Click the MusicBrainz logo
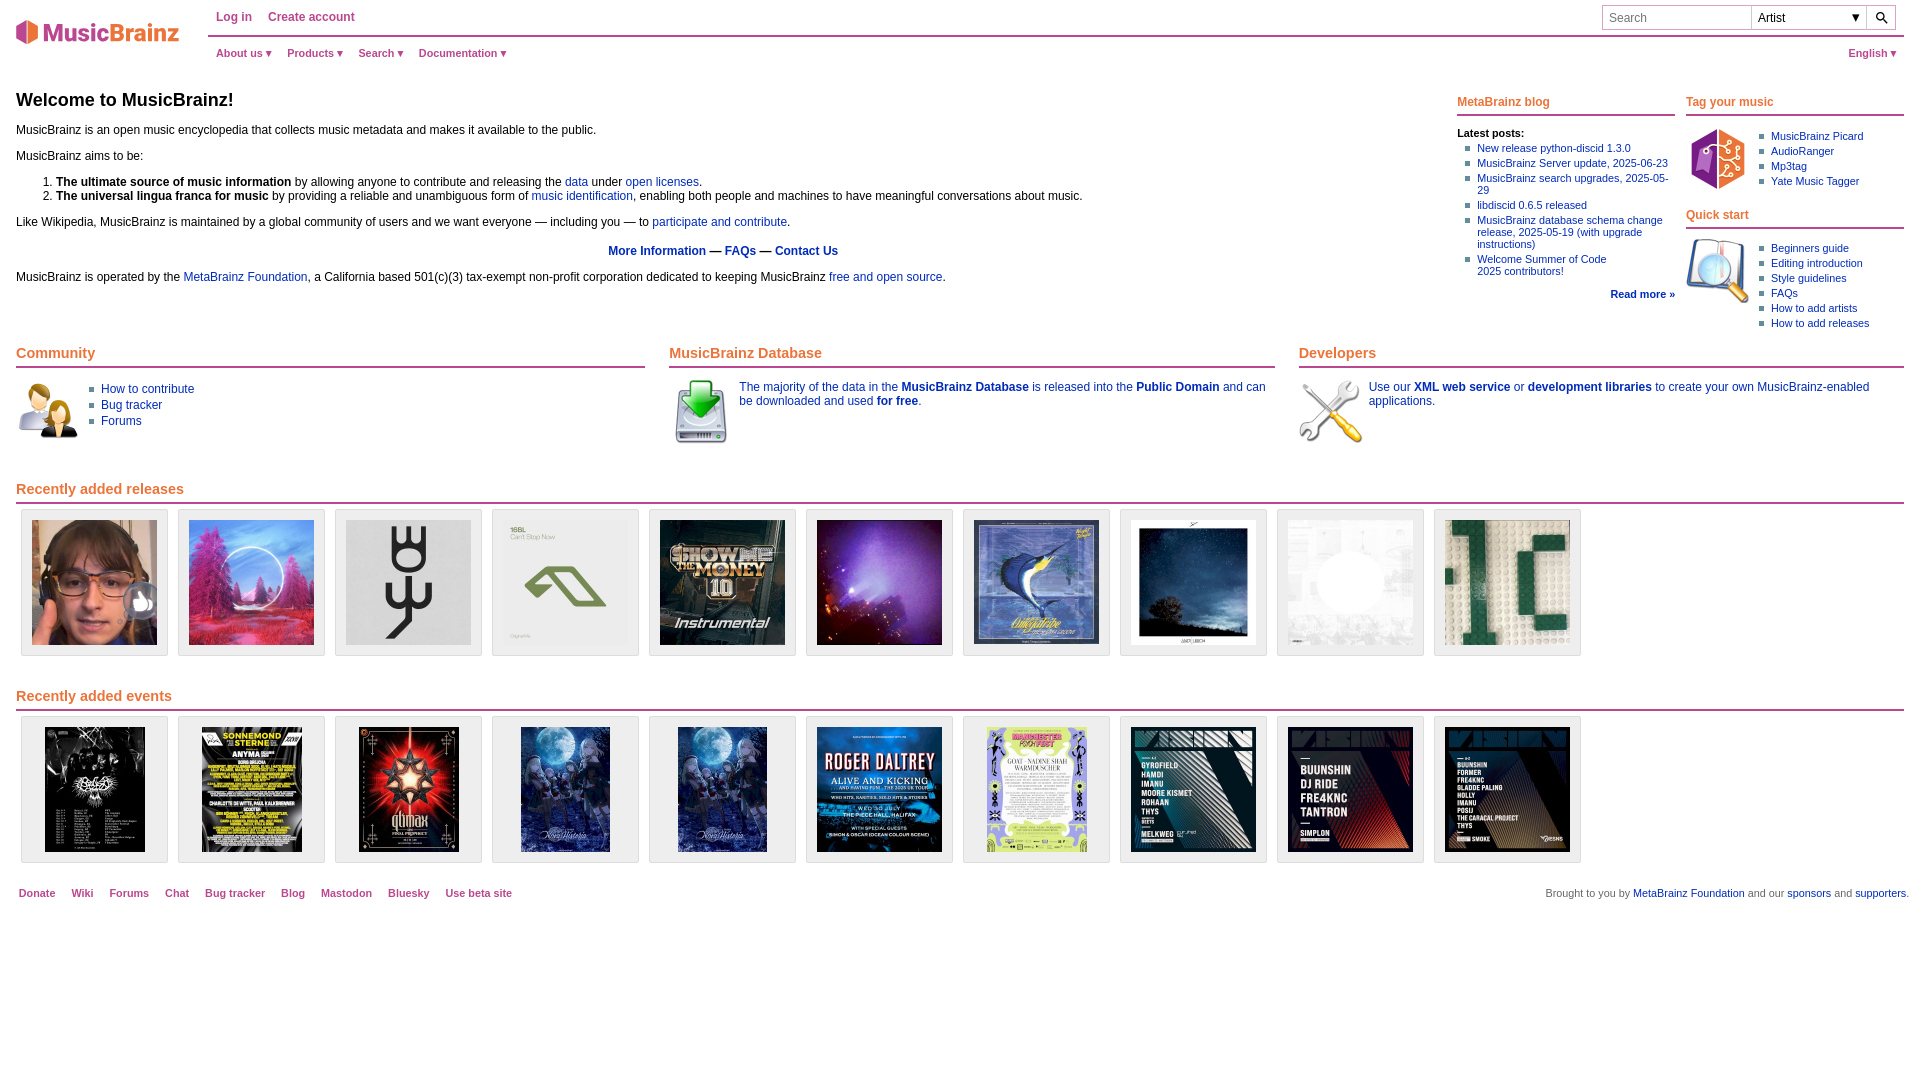This screenshot has width=1920, height=1080. point(97,32)
